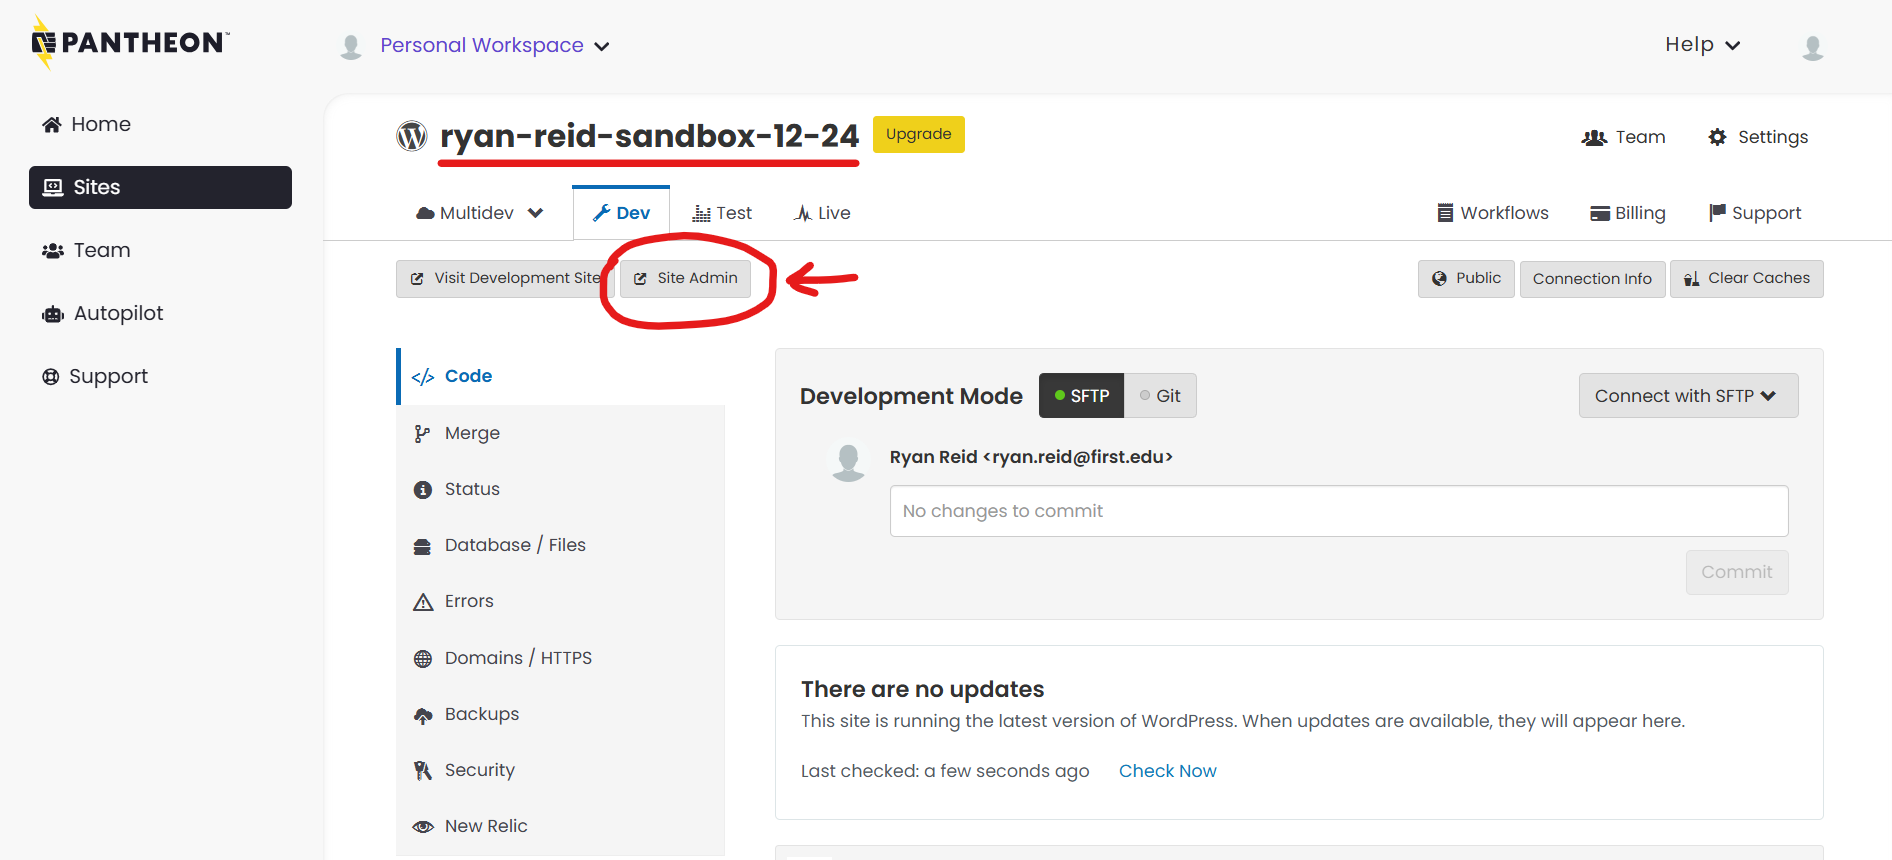The image size is (1892, 860).
Task: Open the Security section
Action: [x=561, y=770]
